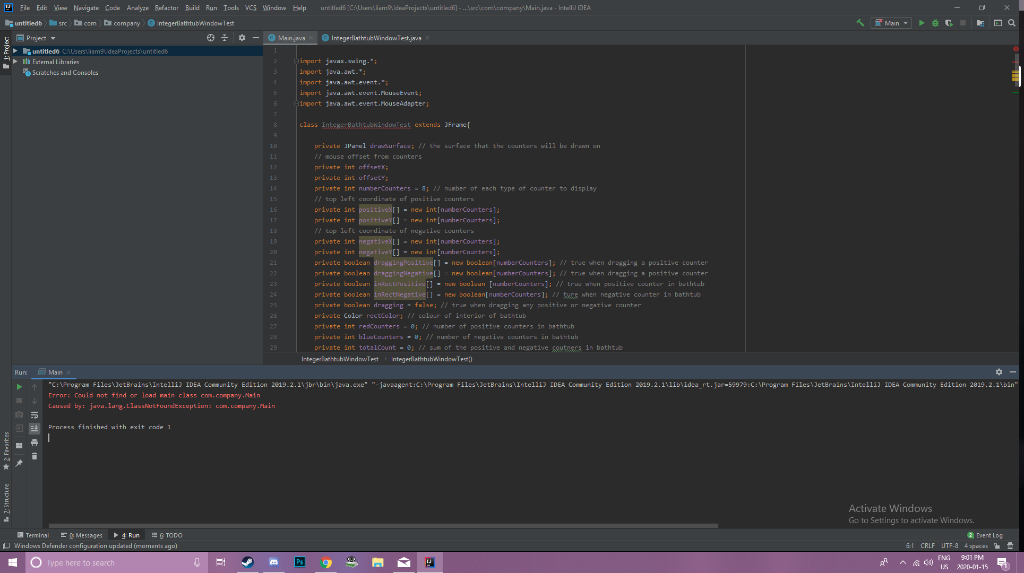Pin the Run tab with pin icon
Screen dimensions: 1024x573
(x=19, y=463)
